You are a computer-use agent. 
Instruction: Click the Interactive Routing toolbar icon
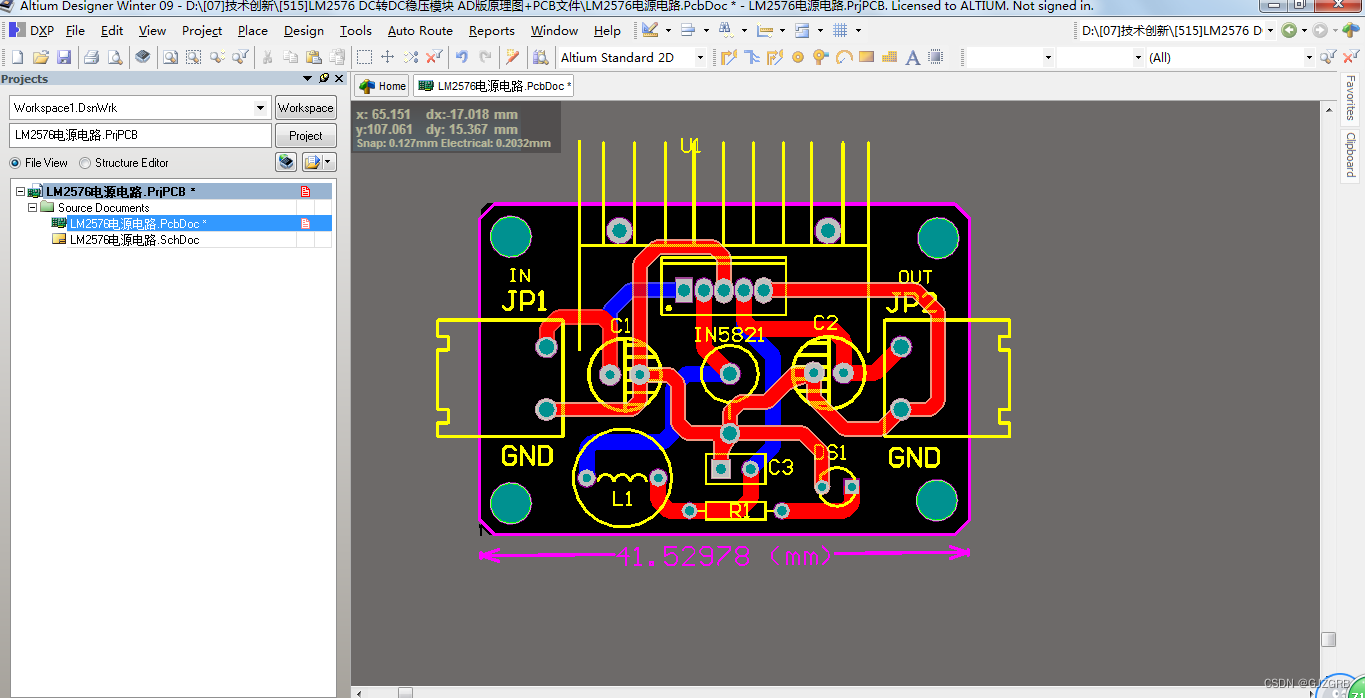tap(729, 57)
